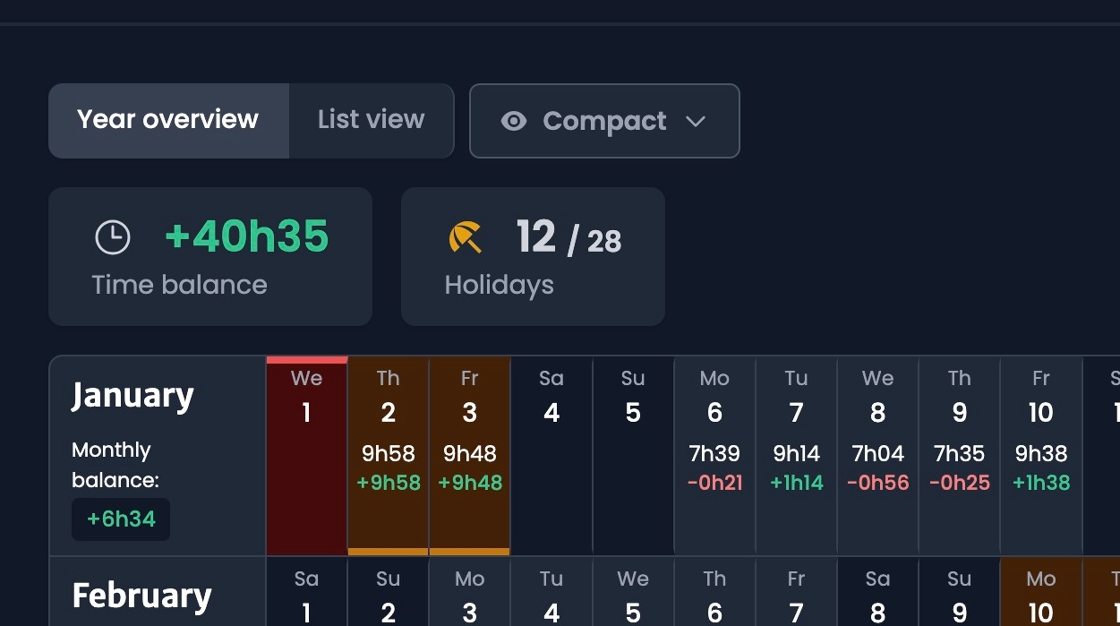Click the orange umbrella Holidays icon
This screenshot has height=626, width=1120.
(x=465, y=237)
